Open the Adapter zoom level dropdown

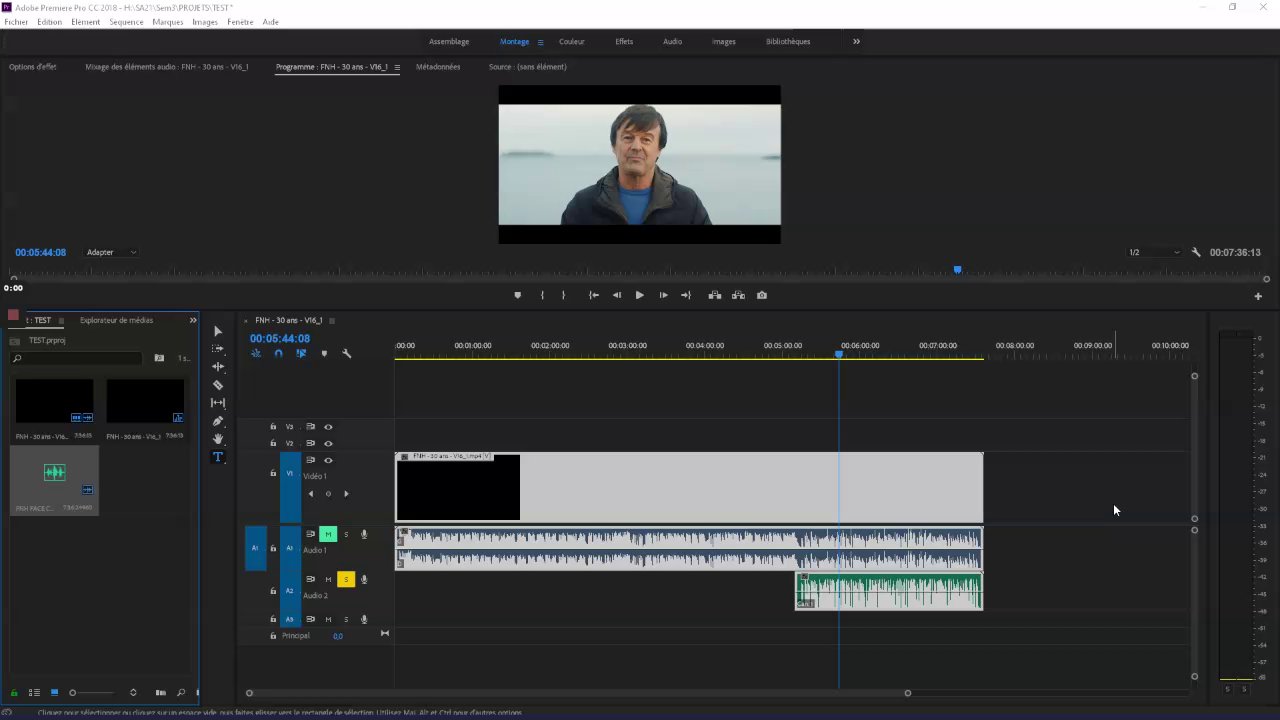click(x=111, y=252)
